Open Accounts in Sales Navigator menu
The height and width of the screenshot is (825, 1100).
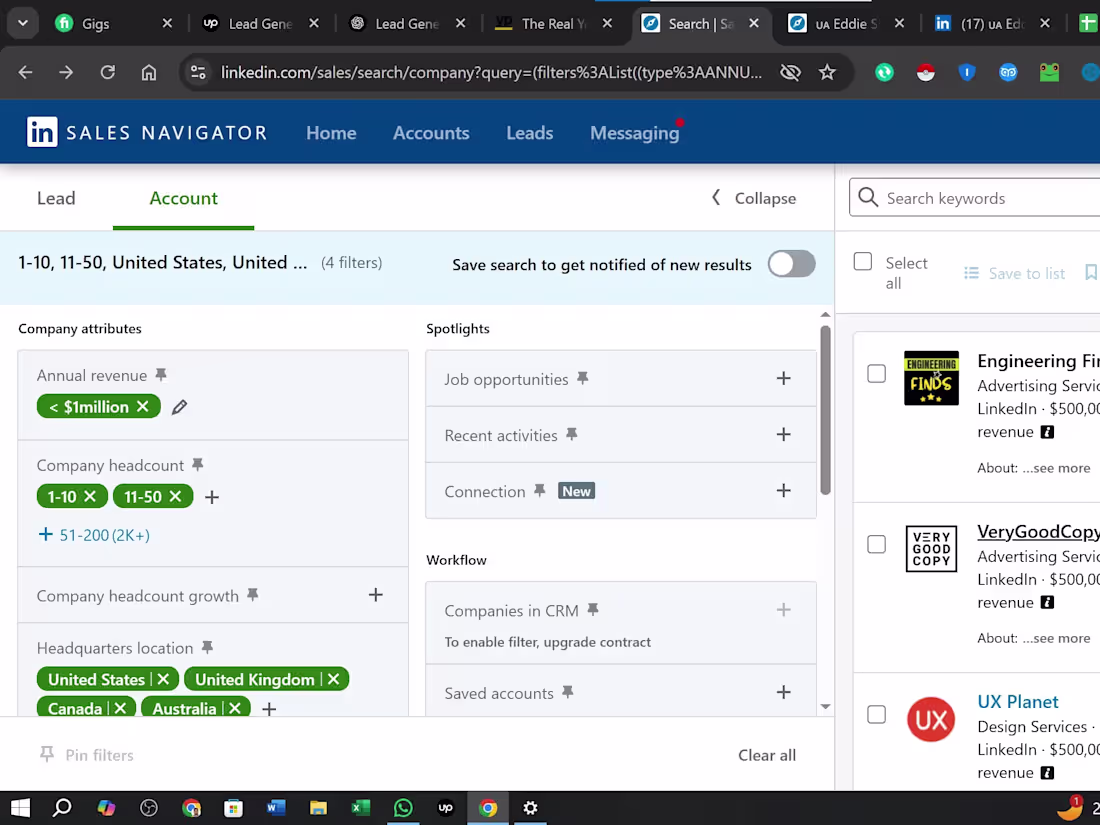tap(431, 133)
